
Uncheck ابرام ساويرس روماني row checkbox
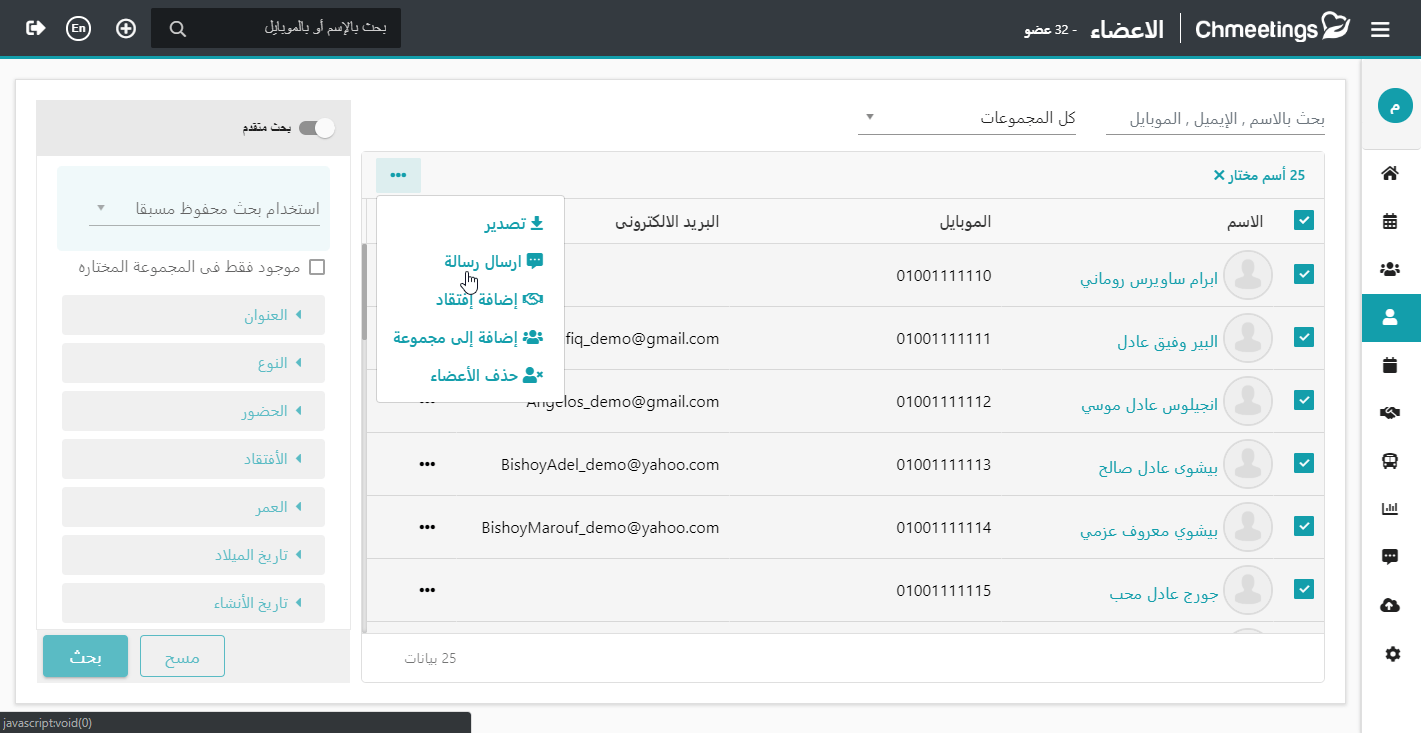(x=1304, y=274)
